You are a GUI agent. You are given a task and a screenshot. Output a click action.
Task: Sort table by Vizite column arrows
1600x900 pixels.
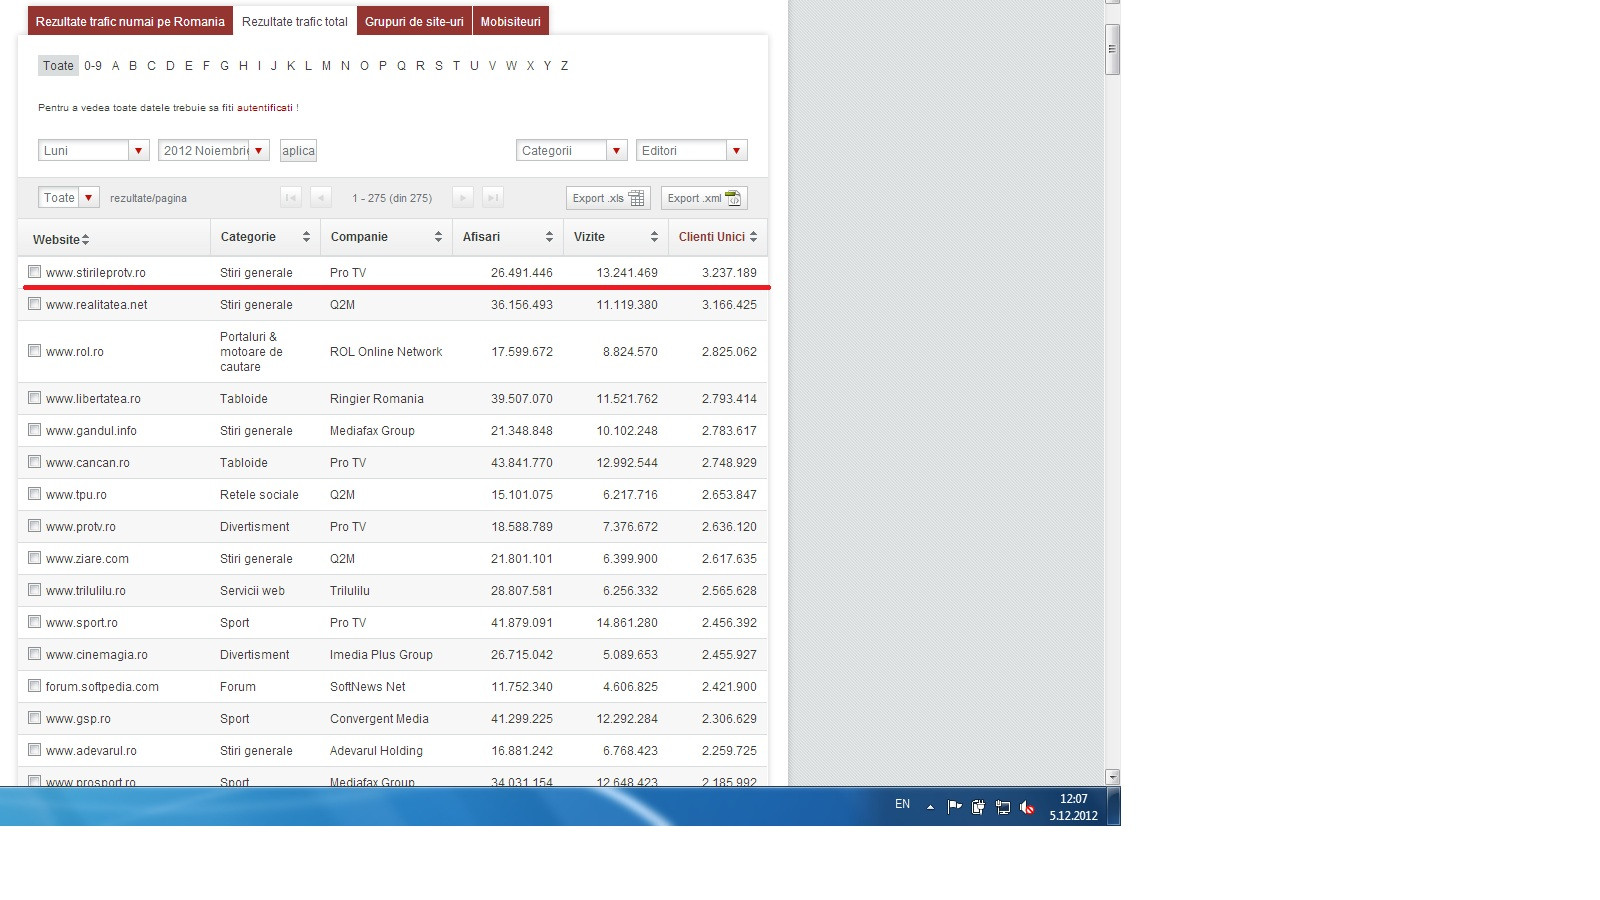coord(654,237)
